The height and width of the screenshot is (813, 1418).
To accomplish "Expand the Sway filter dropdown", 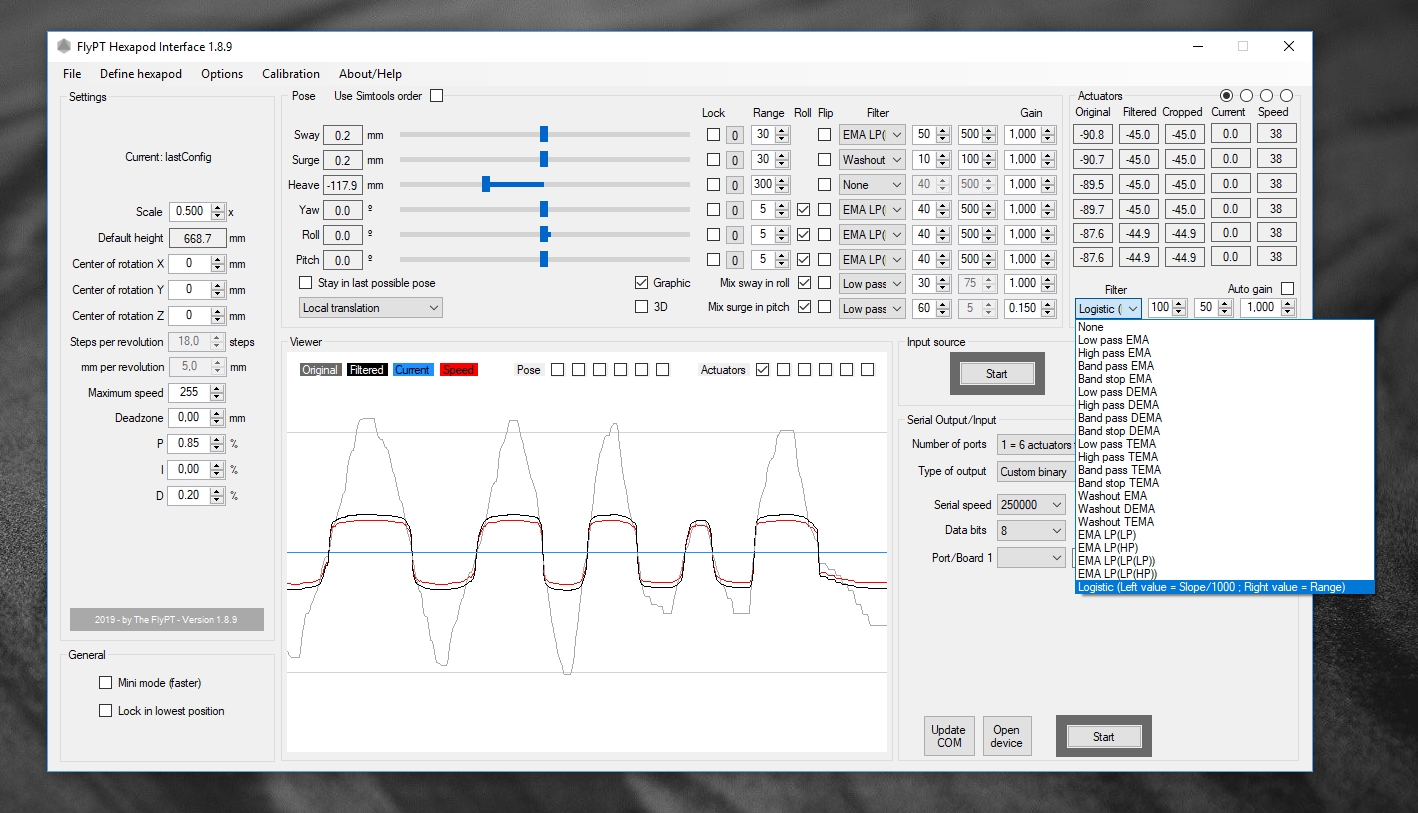I will 872,135.
